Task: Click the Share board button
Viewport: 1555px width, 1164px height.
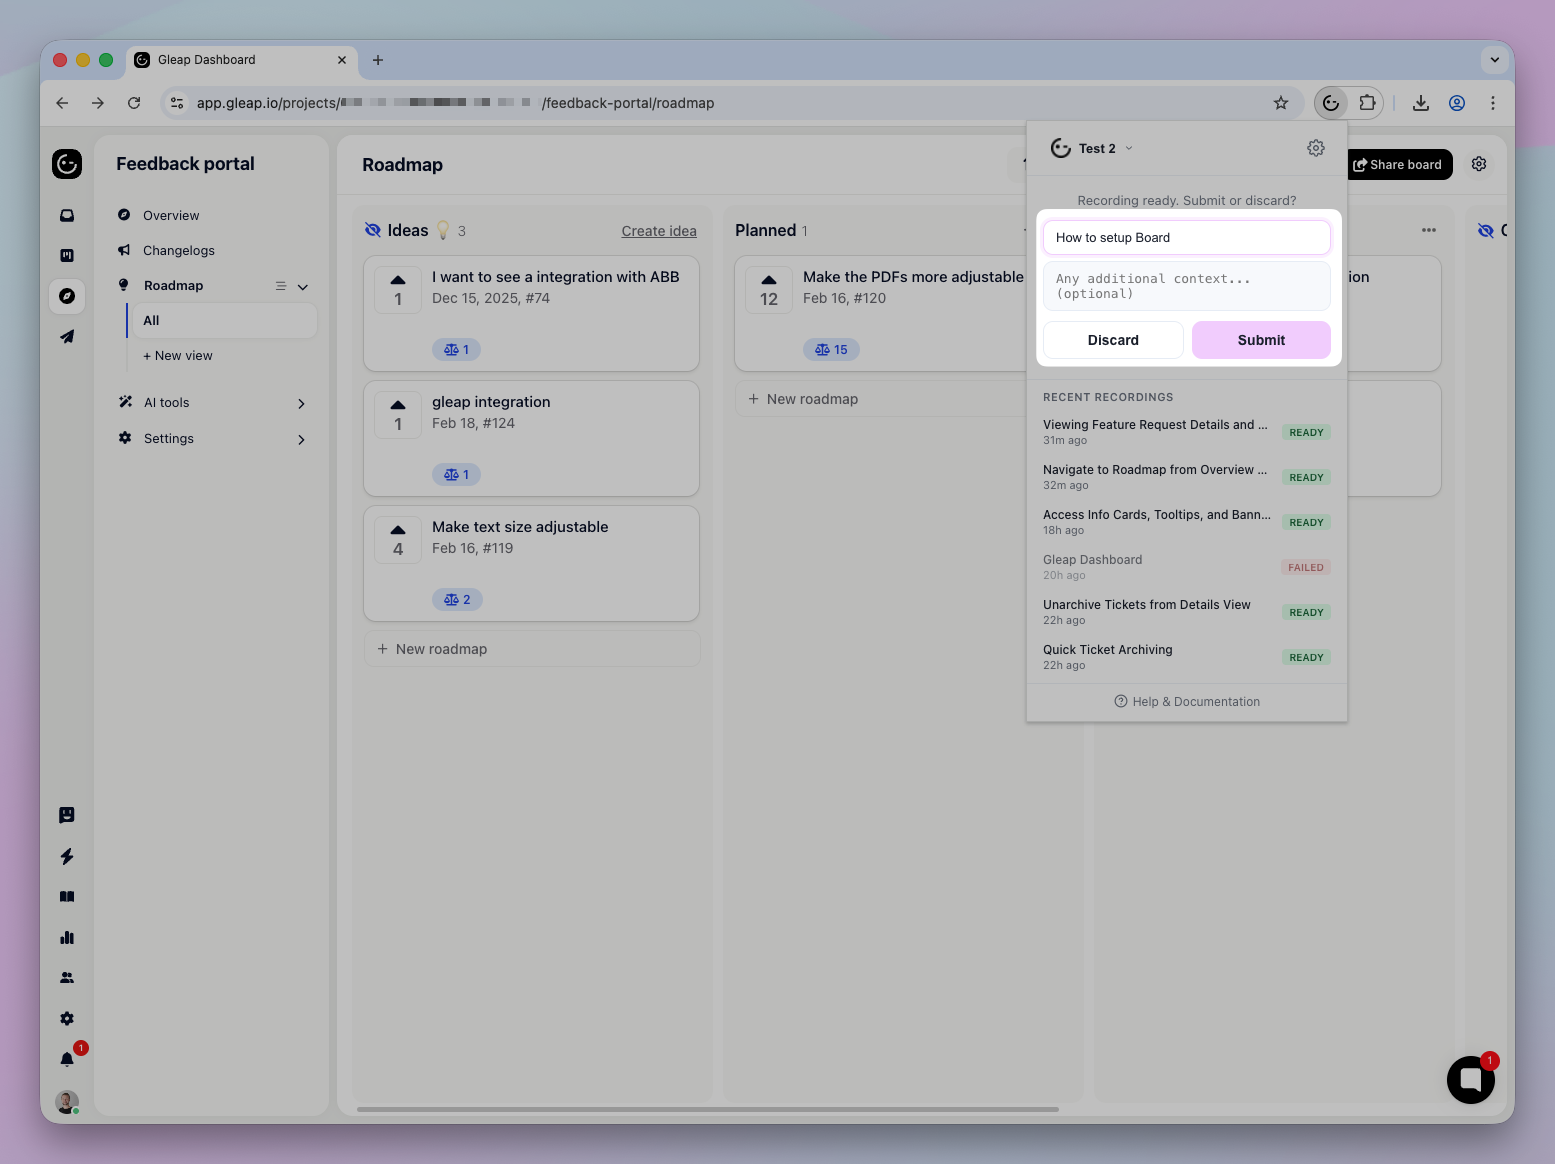Action: (1397, 164)
